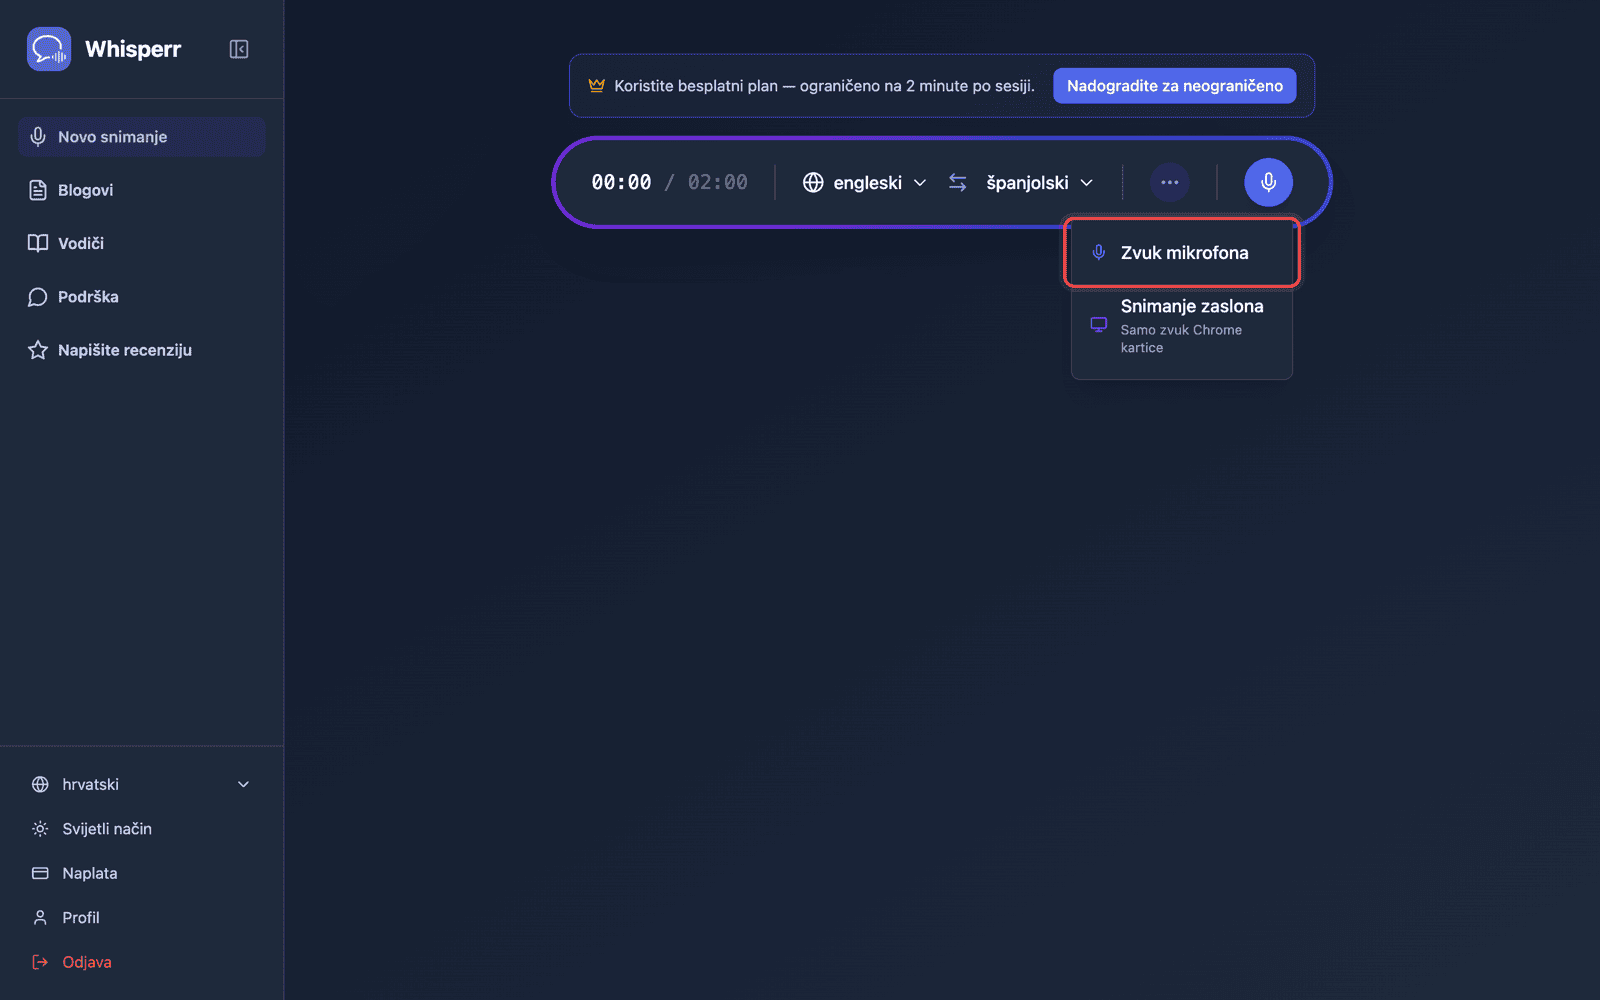This screenshot has height=1000, width=1600.
Task: Select Napišite recenziju
Action: 141,350
